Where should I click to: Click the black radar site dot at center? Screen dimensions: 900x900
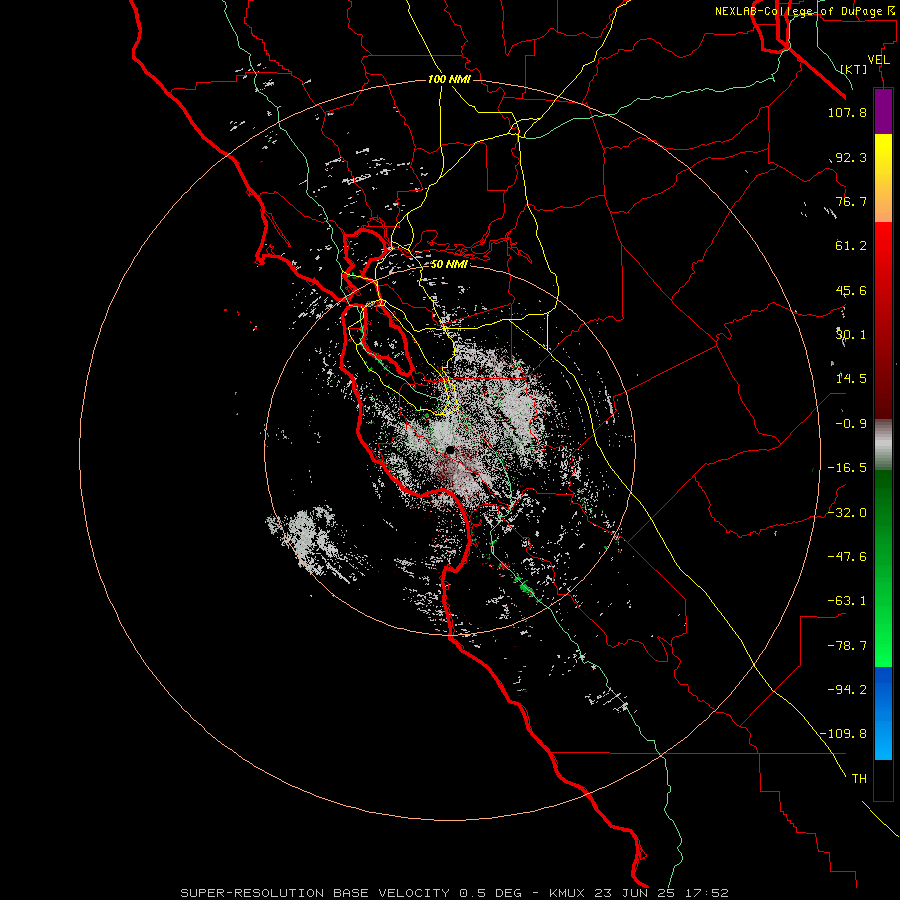coord(450,450)
